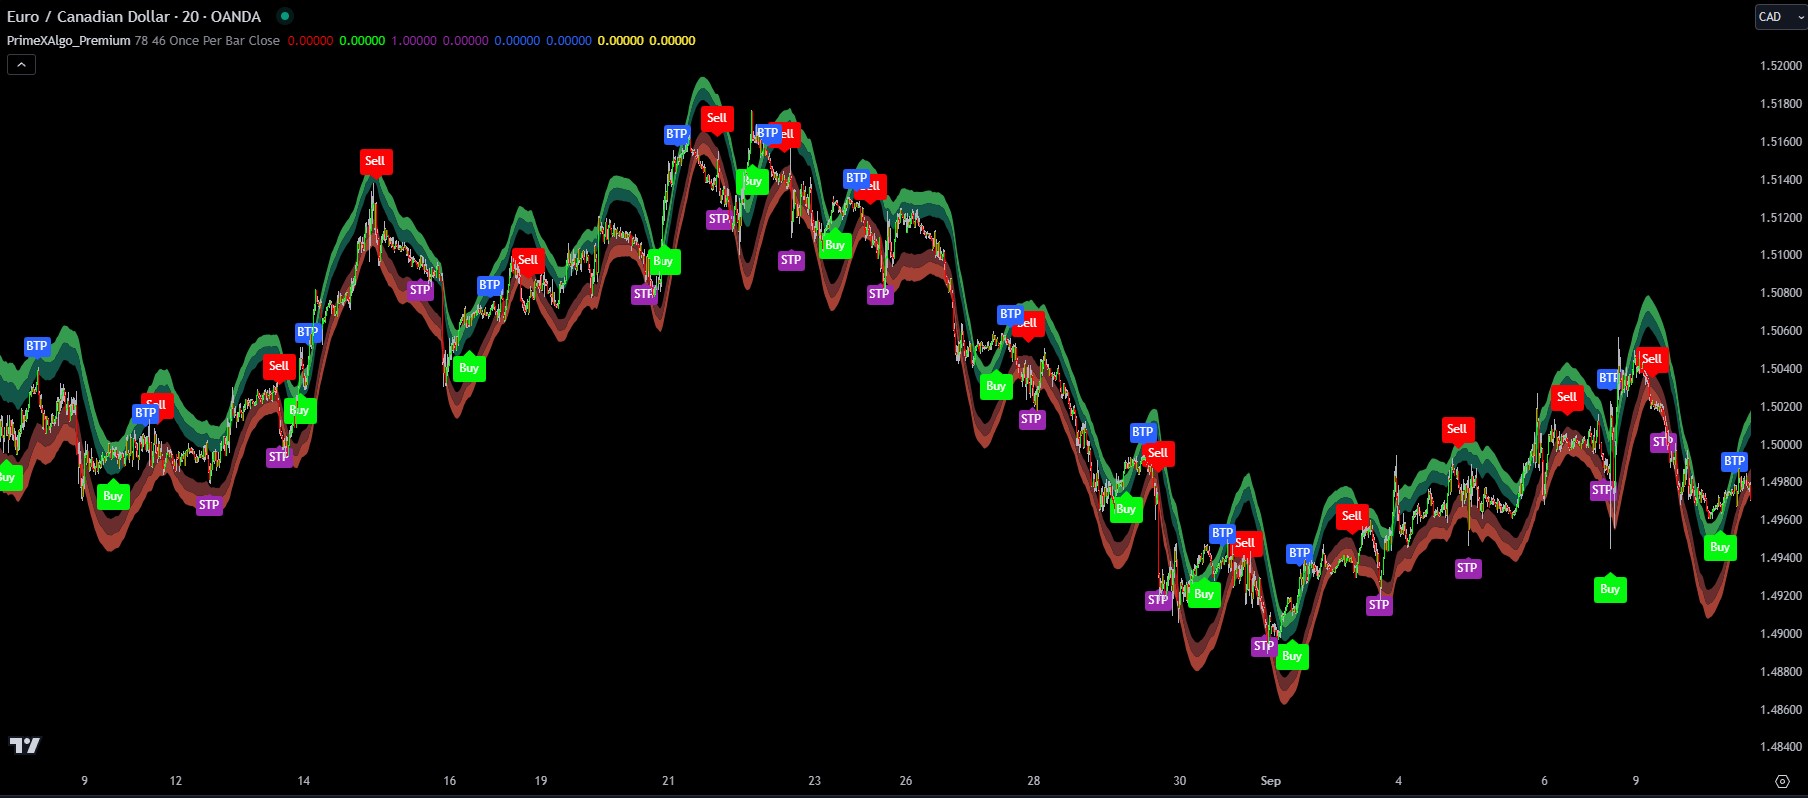1808x798 pixels.
Task: Click price axis label 1.48600
Action: point(1781,710)
